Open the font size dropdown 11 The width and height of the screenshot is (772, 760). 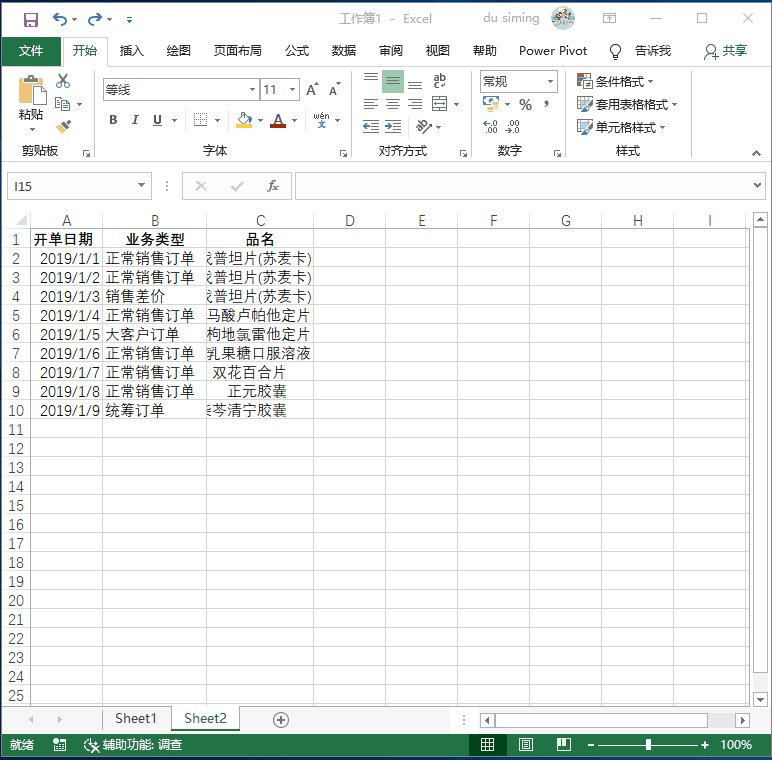(x=292, y=90)
